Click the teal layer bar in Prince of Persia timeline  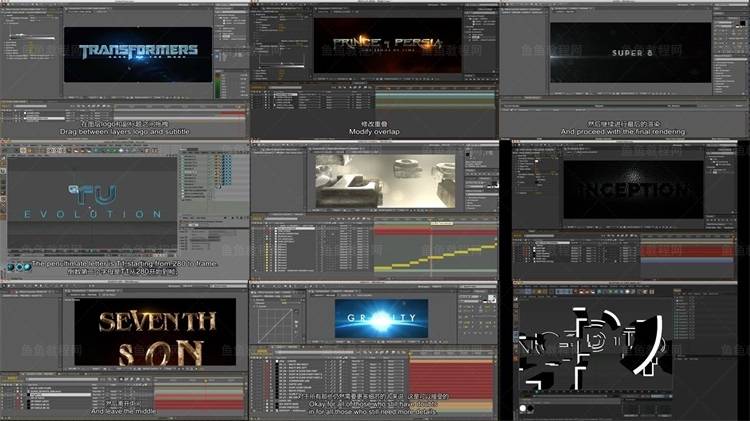click(435, 95)
